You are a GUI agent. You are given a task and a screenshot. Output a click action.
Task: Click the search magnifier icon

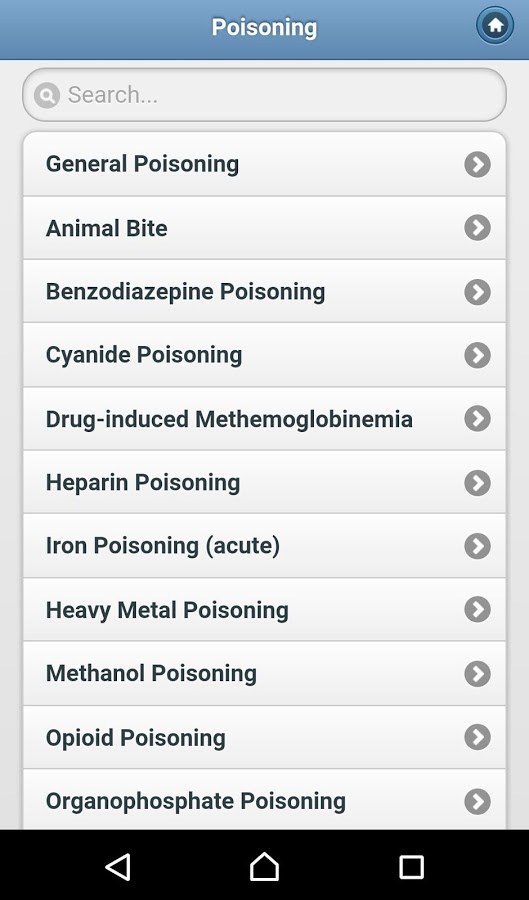click(x=47, y=95)
